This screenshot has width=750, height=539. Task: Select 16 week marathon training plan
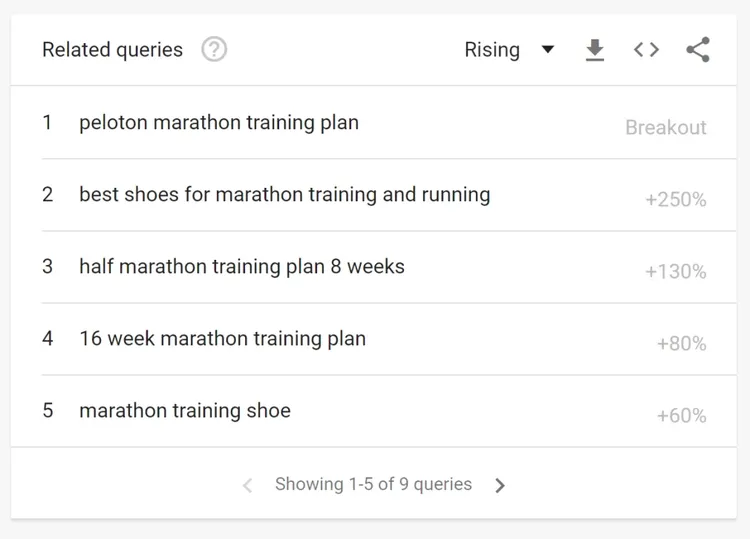[x=222, y=339]
